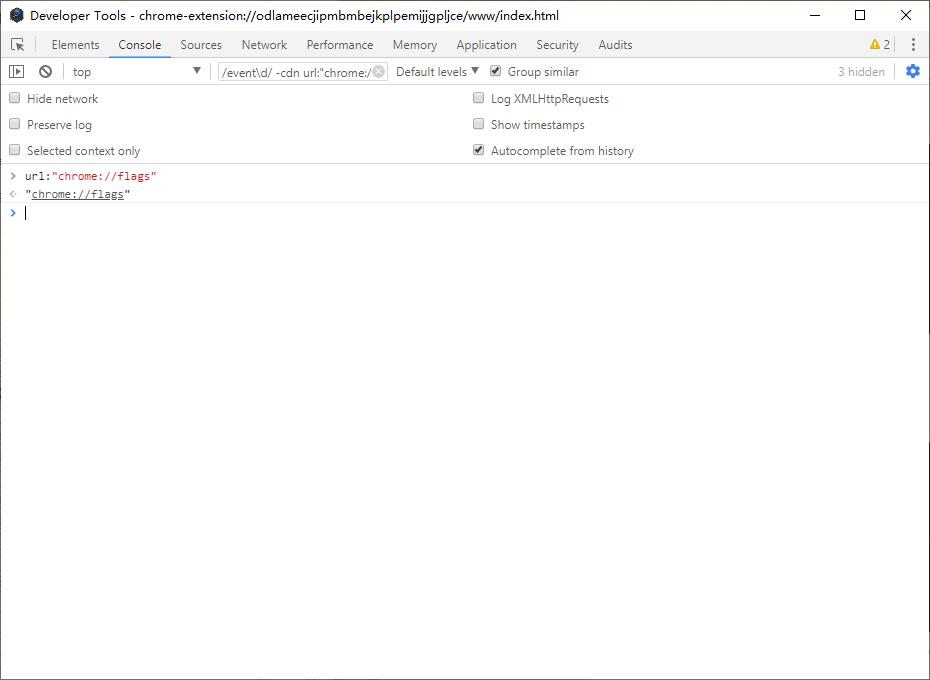
Task: Open the Sources tab
Action: pos(201,45)
